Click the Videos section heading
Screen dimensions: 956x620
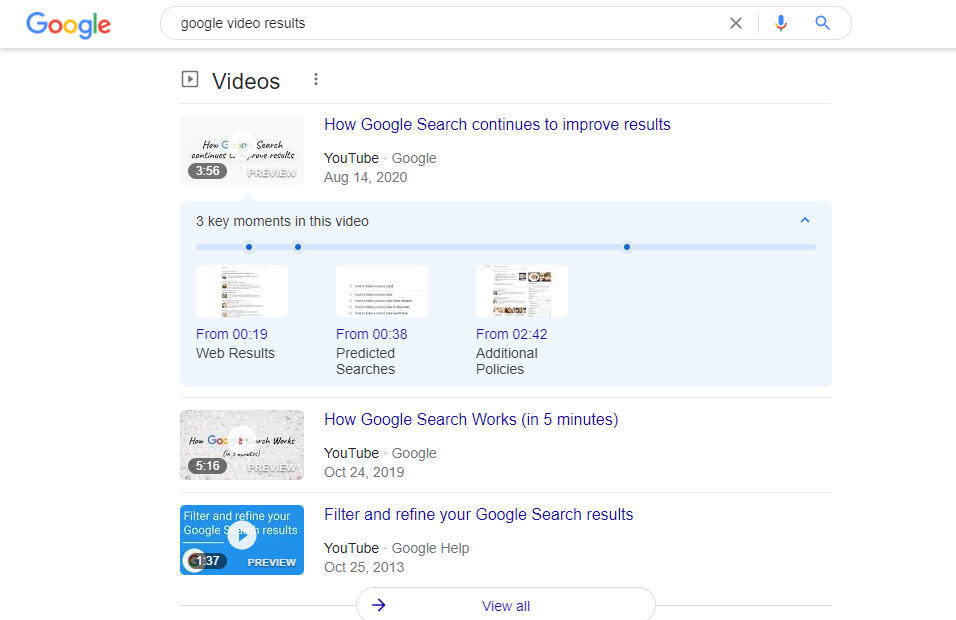pyautogui.click(x=246, y=81)
